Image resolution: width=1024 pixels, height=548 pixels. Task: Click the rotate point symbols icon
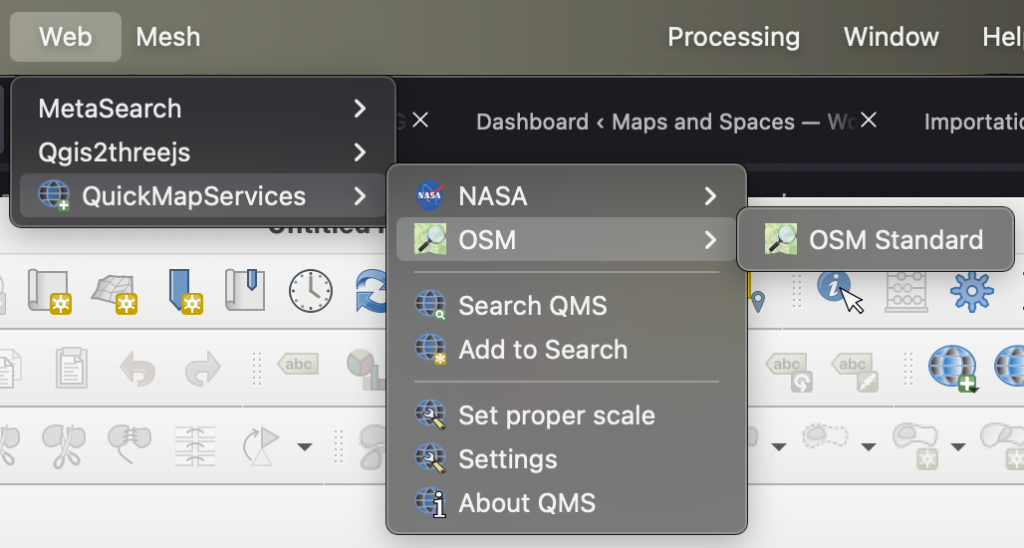(261, 446)
